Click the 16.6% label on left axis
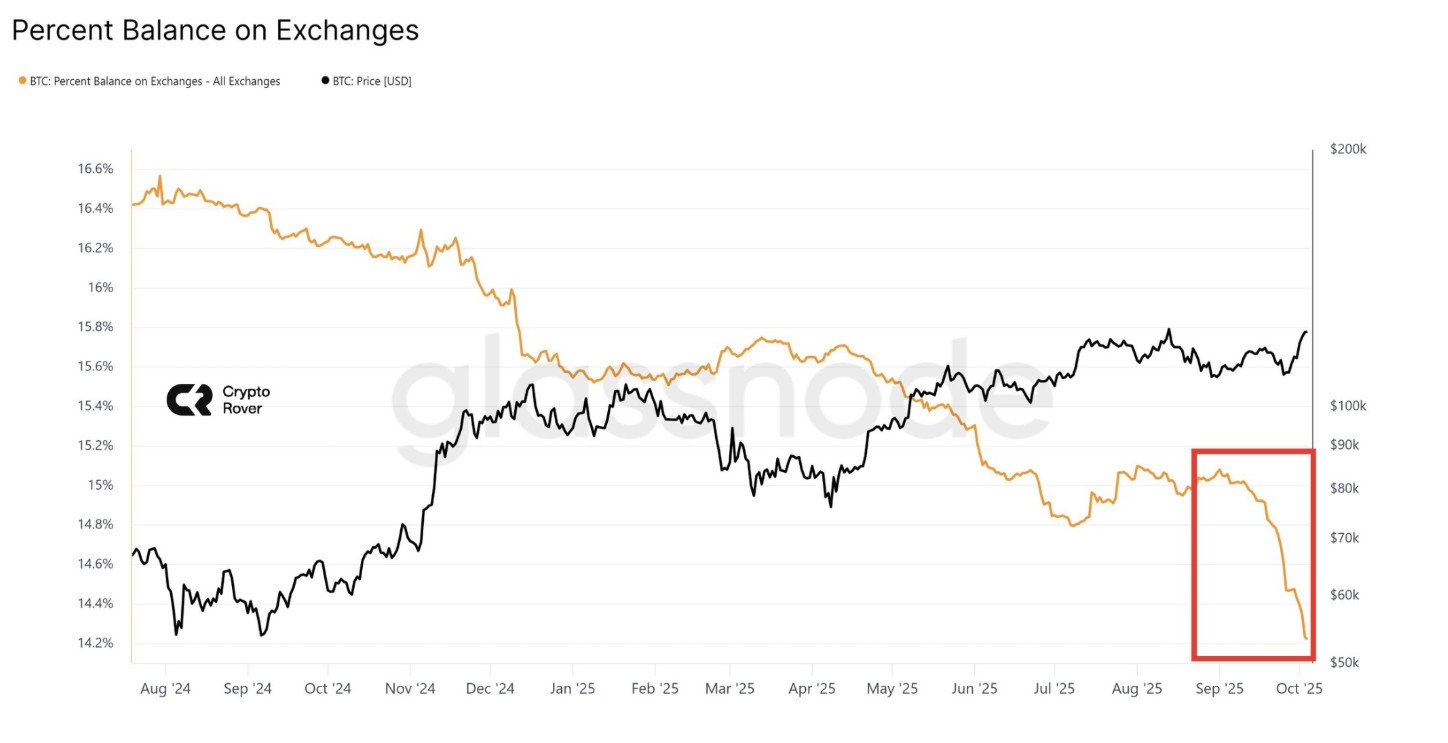This screenshot has height=743, width=1448. [95, 169]
